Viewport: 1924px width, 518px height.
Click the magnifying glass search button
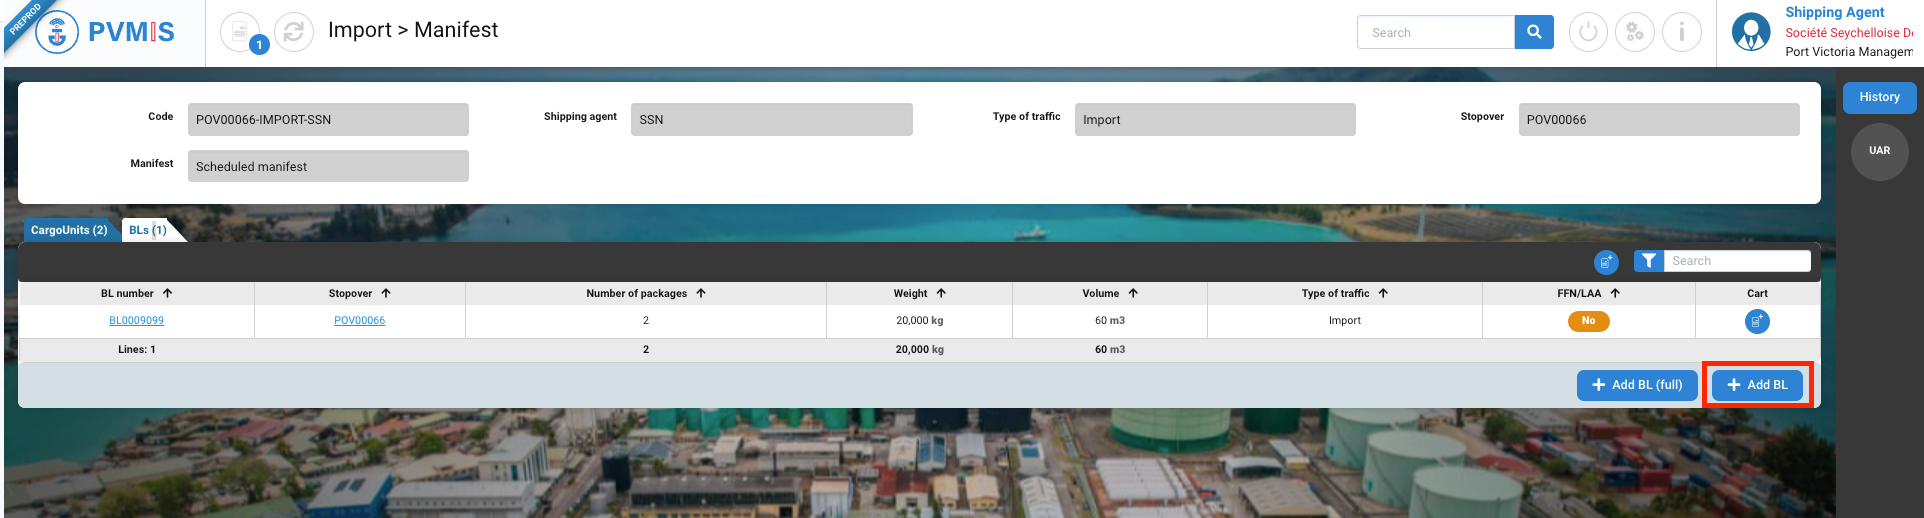tap(1534, 32)
